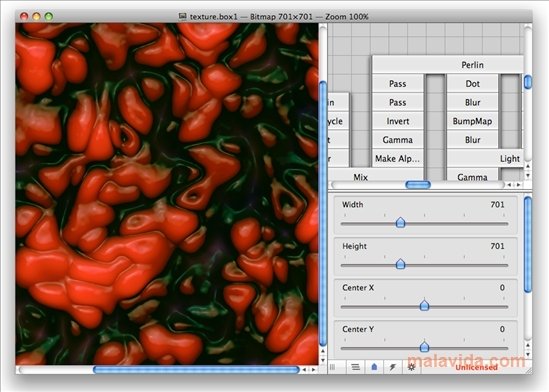The image size is (549, 392).
Task: Click down scroll arrow of preview vertical scrollbar
Action: click(323, 359)
